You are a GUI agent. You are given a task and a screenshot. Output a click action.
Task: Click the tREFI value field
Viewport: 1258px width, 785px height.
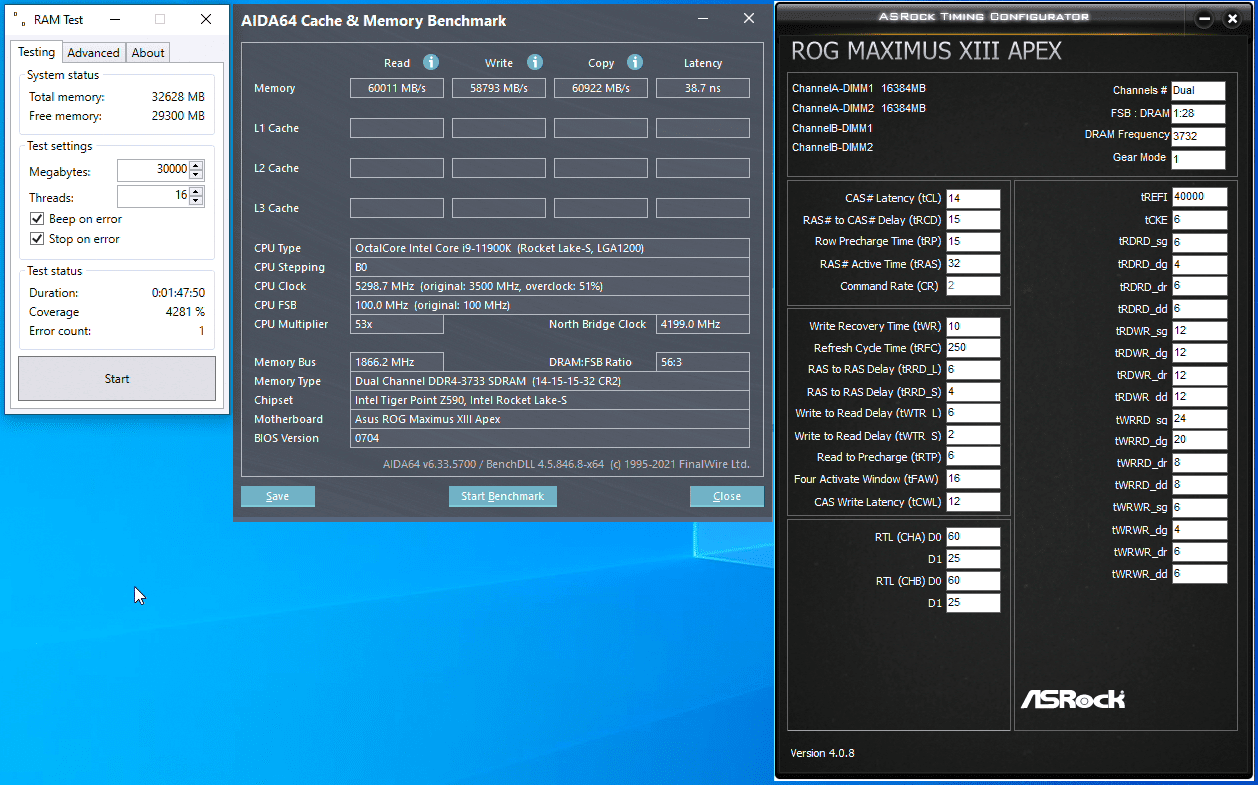[x=1199, y=198]
